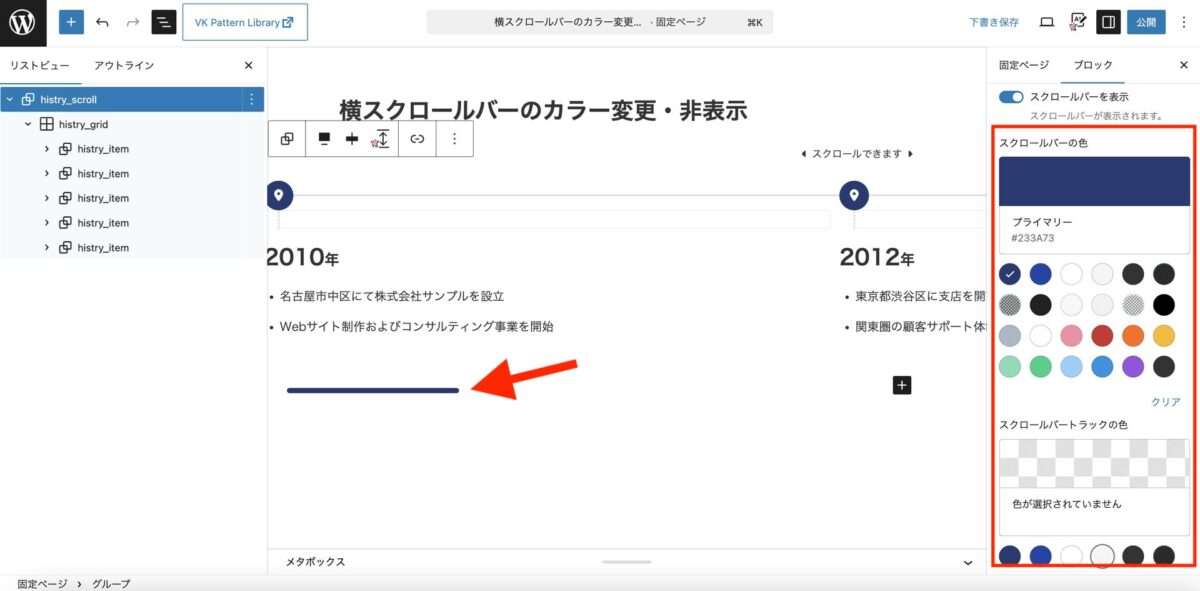The height and width of the screenshot is (591, 1200).
Task: Click the WordPress logo to exit editor
Action: 22,22
